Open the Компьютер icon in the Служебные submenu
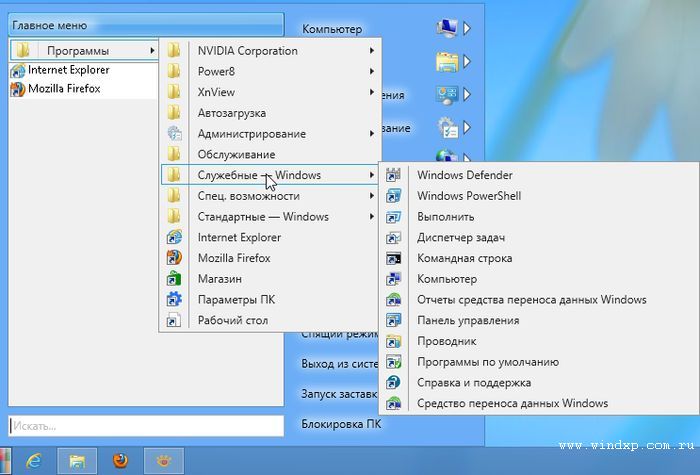This screenshot has height=475, width=700. pos(393,279)
